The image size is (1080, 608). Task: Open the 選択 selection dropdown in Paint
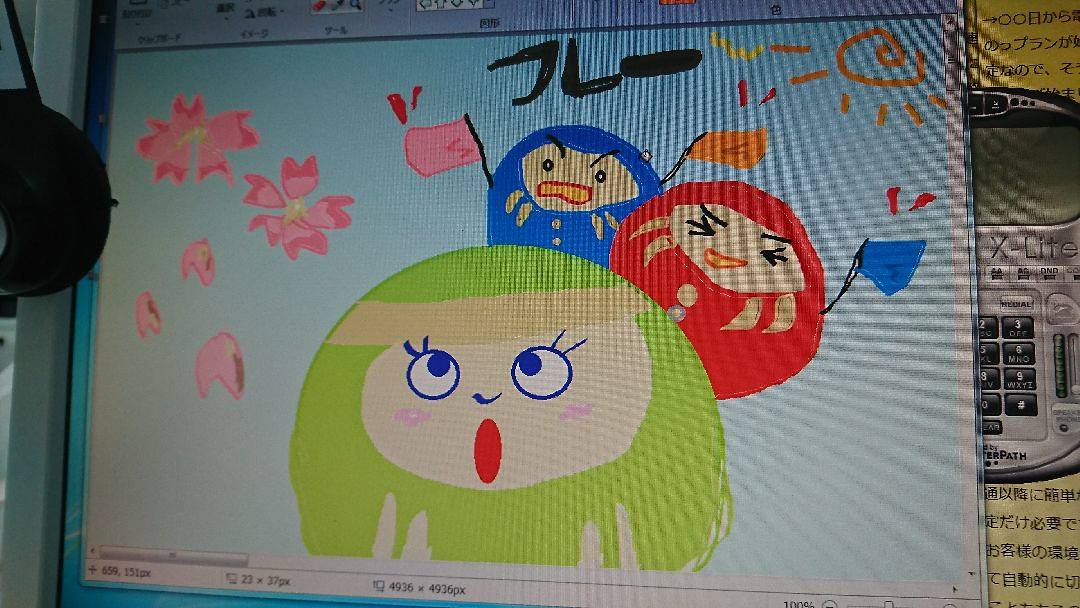coord(226,10)
